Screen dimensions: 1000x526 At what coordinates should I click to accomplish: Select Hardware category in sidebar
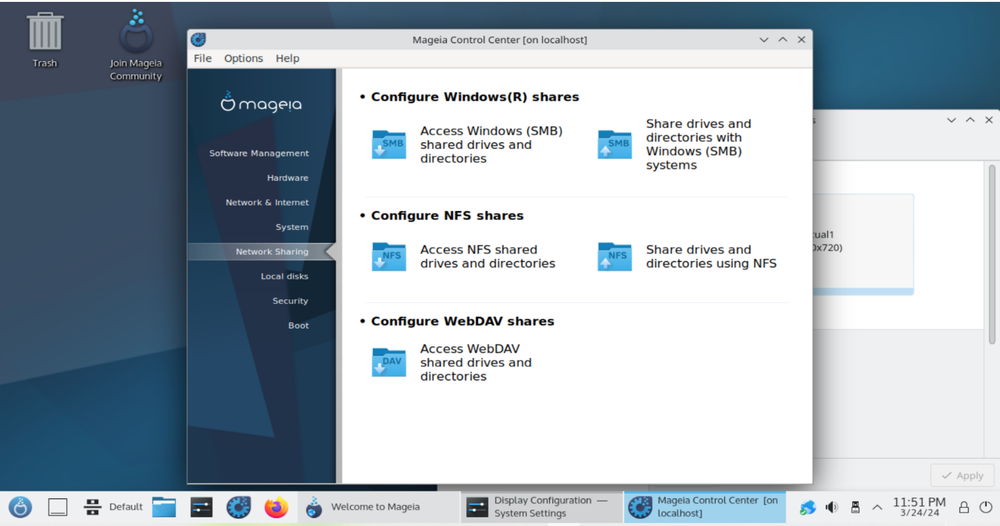coord(288,178)
